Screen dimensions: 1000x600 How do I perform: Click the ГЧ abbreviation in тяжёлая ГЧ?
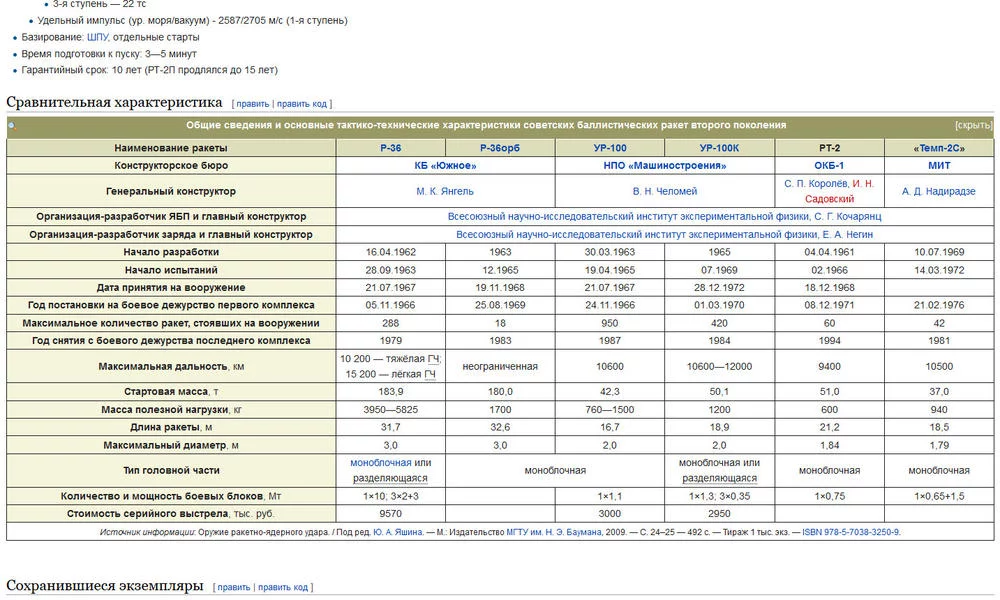433,359
